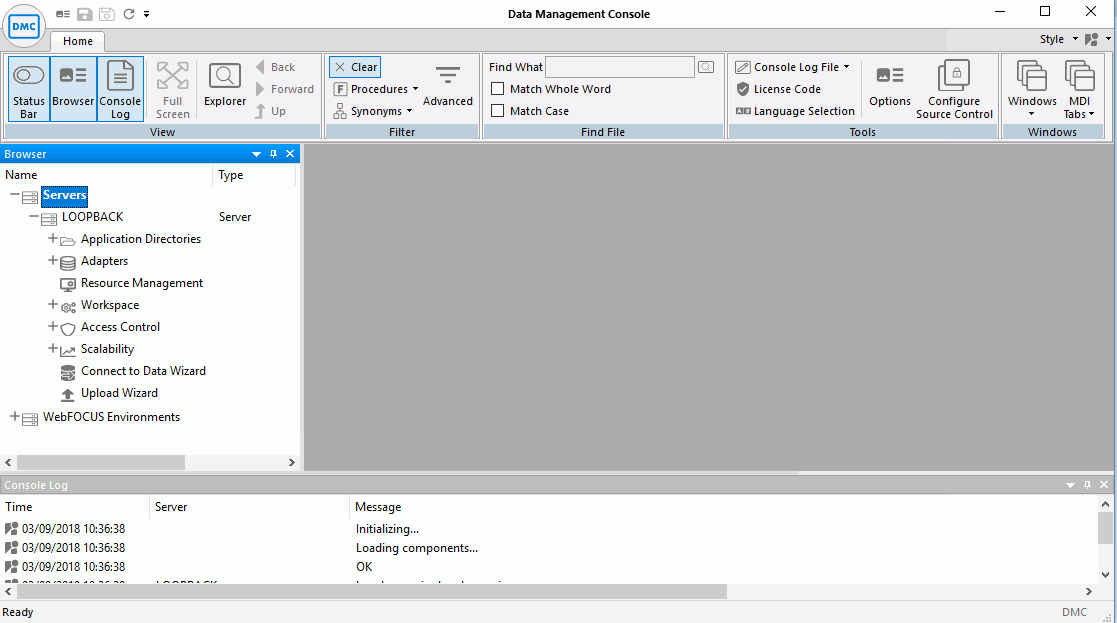Click the first quick access toolbar icon

[x=63, y=14]
